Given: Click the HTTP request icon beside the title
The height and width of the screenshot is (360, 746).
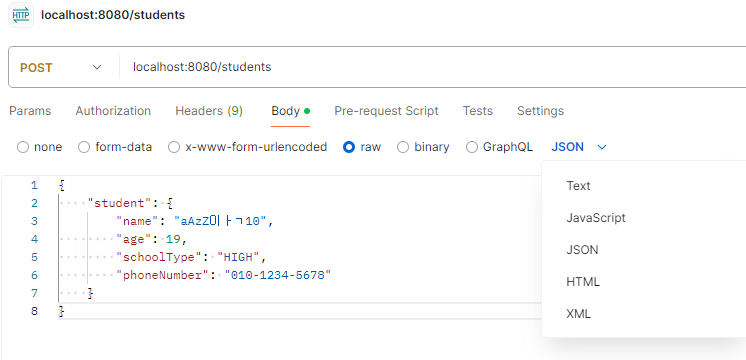Looking at the screenshot, I should [x=21, y=15].
